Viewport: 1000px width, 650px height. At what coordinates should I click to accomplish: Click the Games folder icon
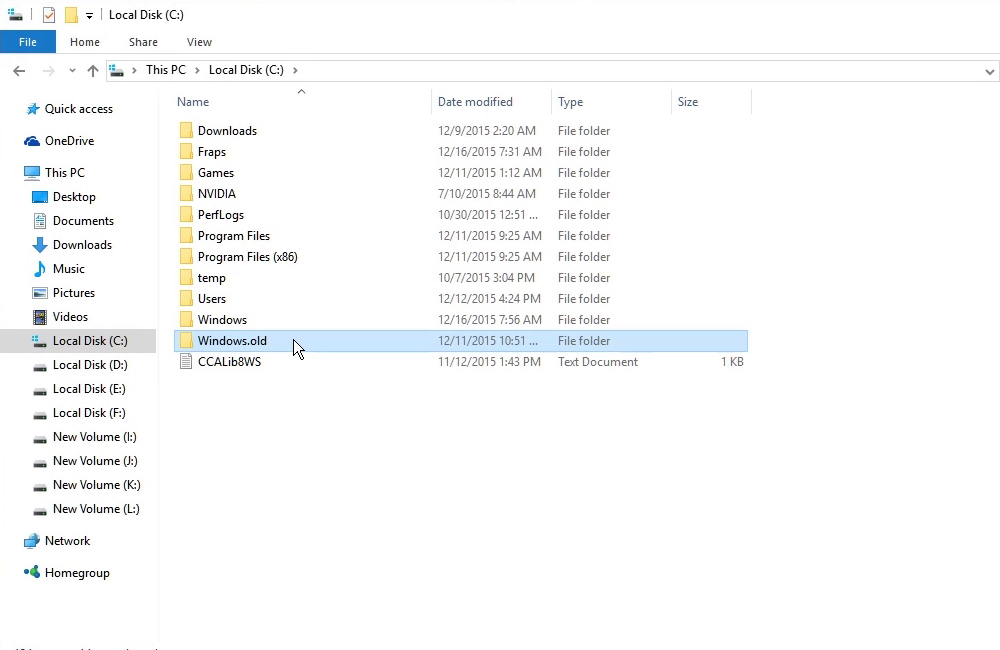186,173
